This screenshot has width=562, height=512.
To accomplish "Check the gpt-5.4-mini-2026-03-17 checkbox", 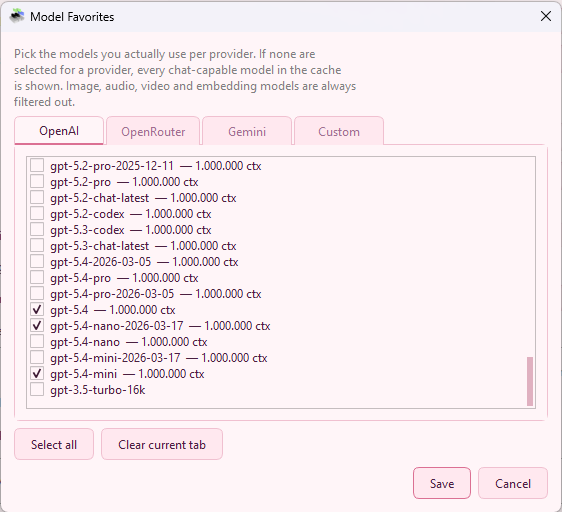I will pos(37,357).
